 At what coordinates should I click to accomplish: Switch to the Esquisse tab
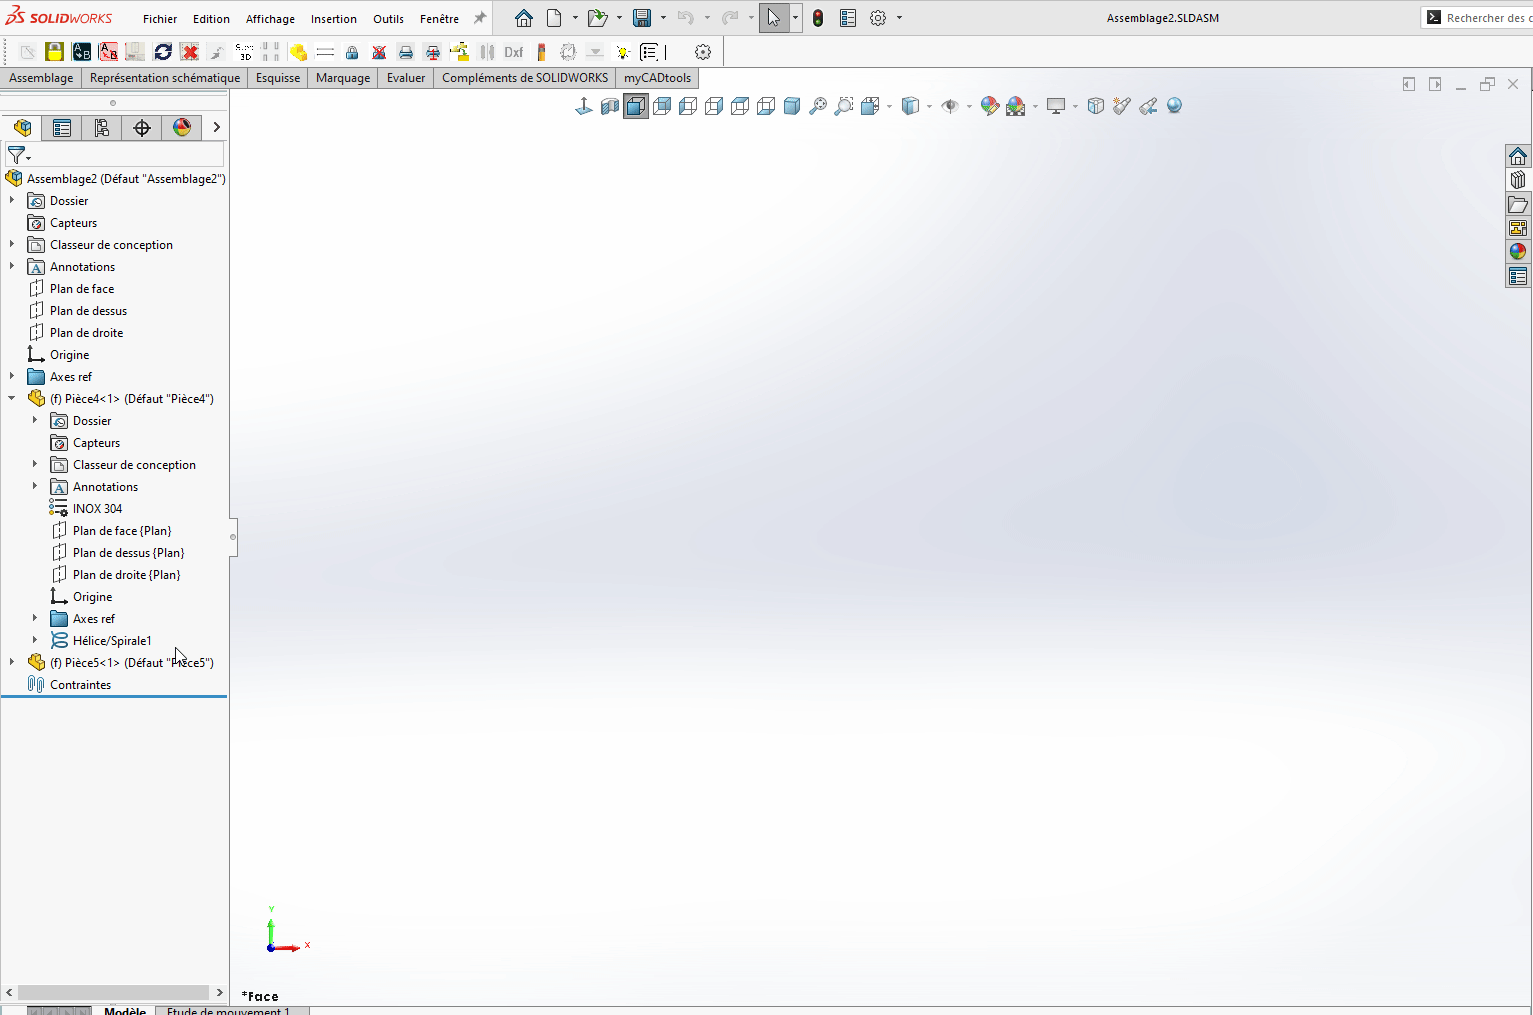(x=278, y=78)
